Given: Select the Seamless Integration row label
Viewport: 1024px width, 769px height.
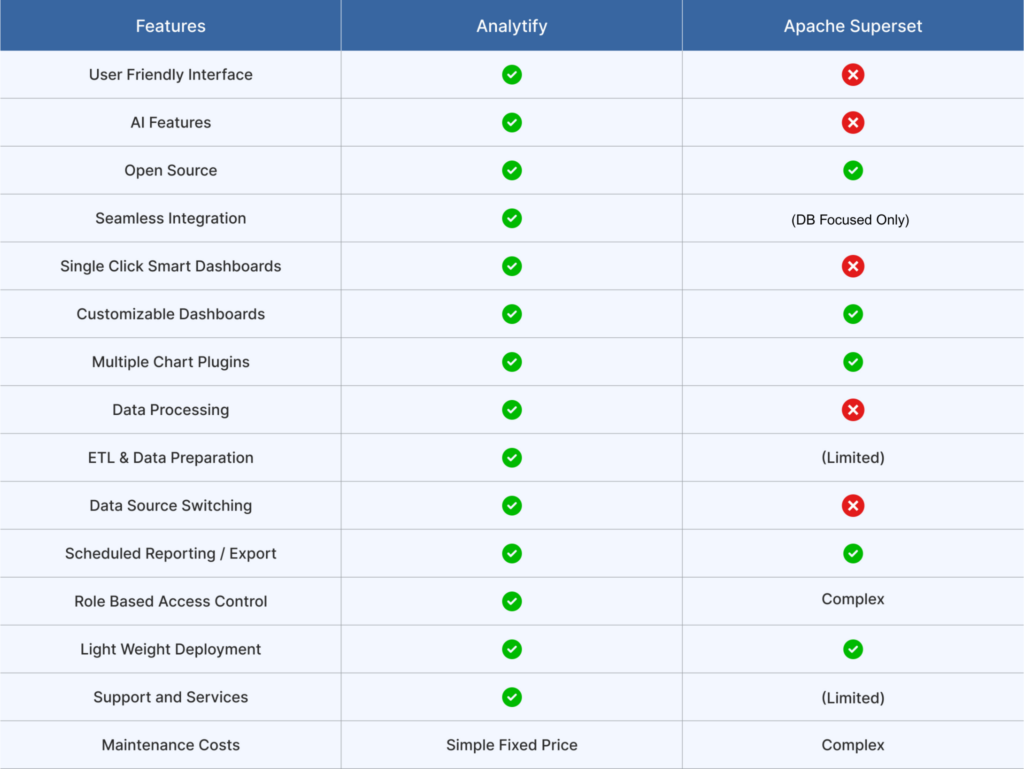Looking at the screenshot, I should [x=170, y=218].
